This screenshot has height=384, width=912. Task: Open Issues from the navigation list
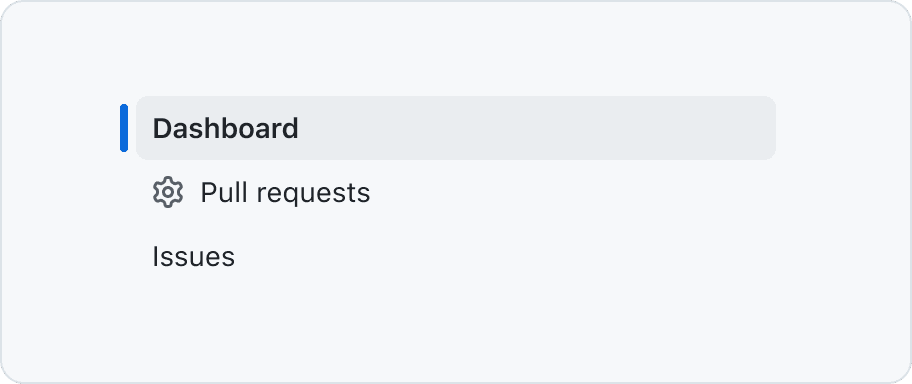click(x=456, y=256)
